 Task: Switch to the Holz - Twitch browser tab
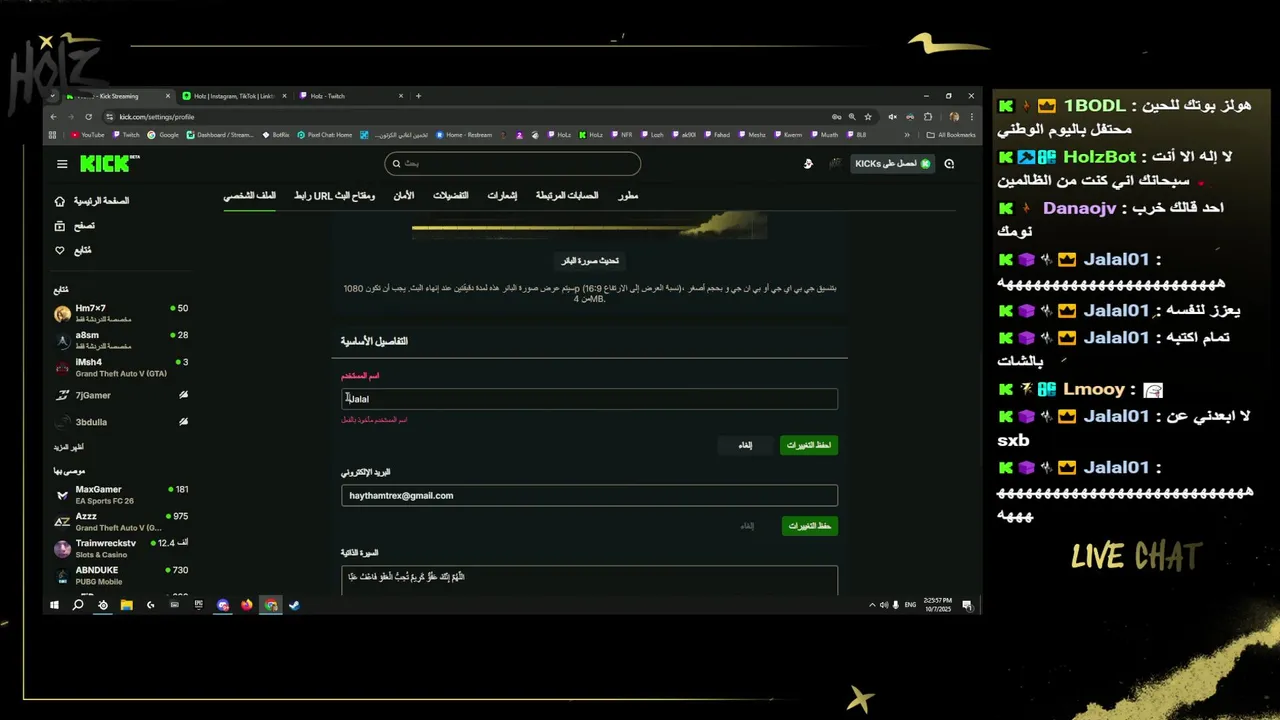pyautogui.click(x=350, y=96)
